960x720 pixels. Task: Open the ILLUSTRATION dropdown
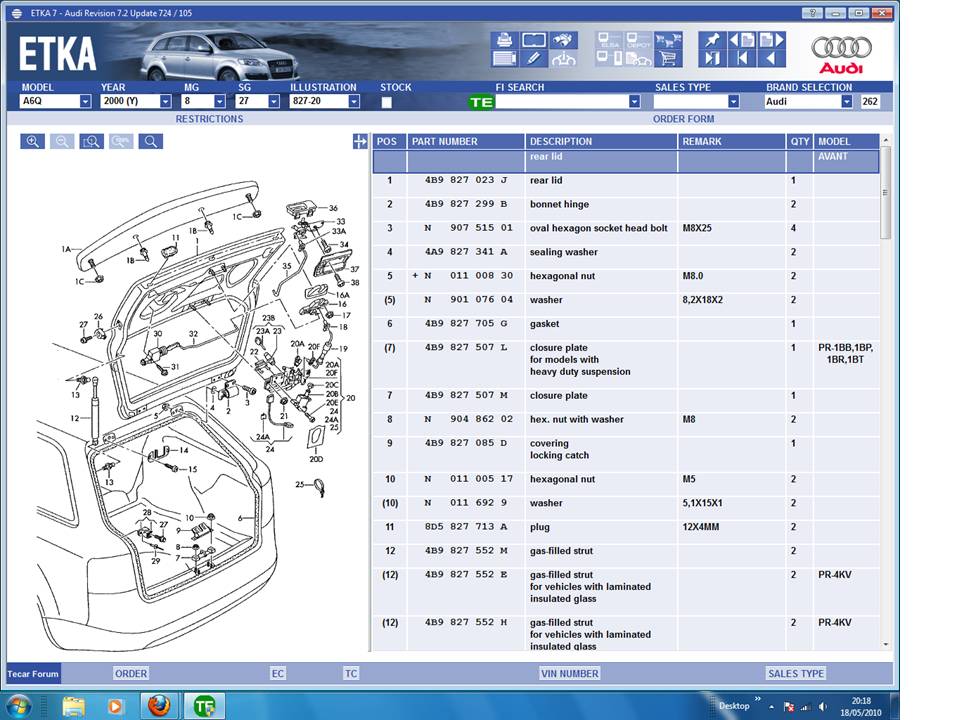tap(354, 102)
